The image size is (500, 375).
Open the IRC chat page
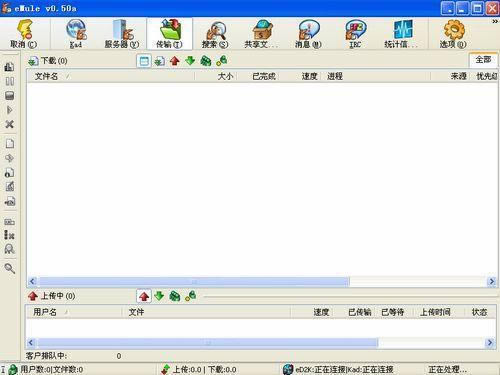[355, 34]
